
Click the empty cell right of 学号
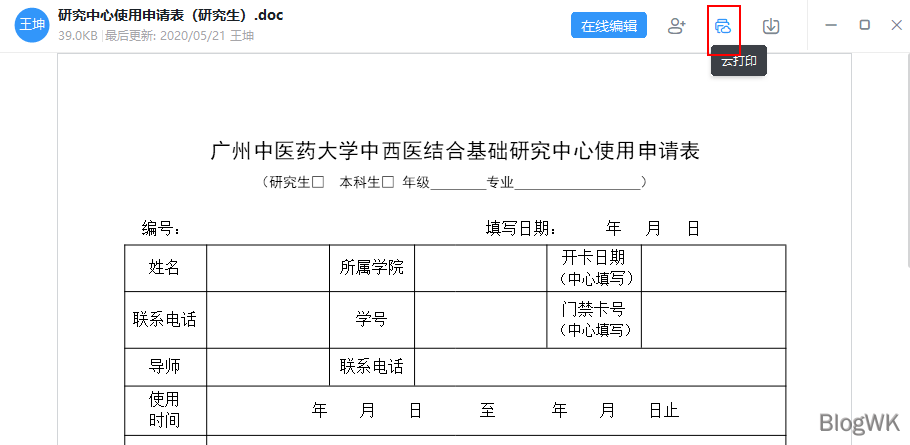point(481,320)
